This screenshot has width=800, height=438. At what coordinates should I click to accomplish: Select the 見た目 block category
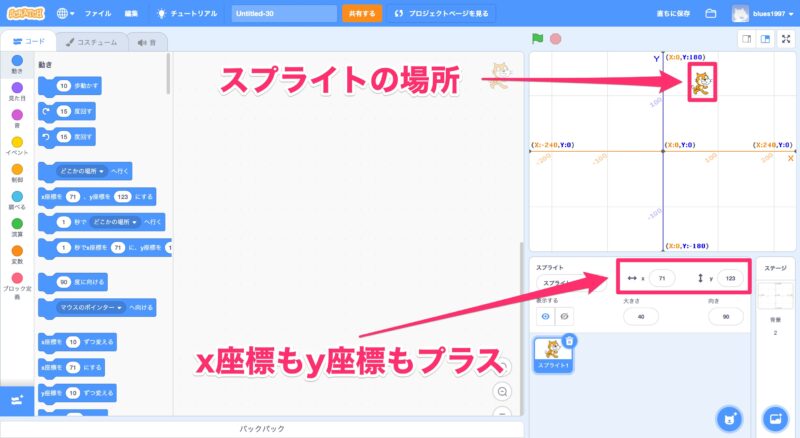coord(16,94)
